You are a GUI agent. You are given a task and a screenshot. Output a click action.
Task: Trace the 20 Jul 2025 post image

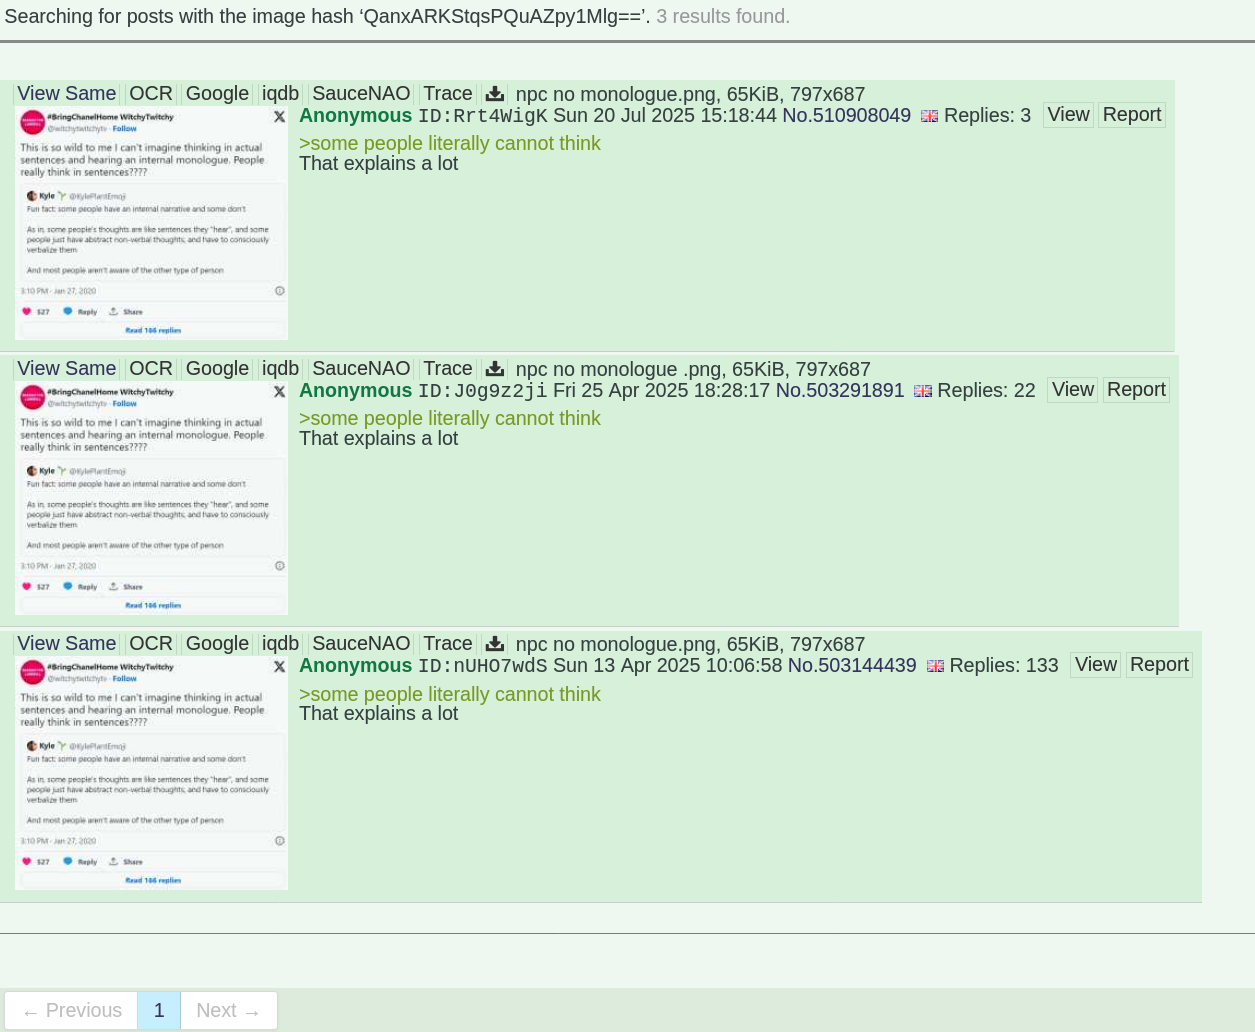click(x=448, y=93)
